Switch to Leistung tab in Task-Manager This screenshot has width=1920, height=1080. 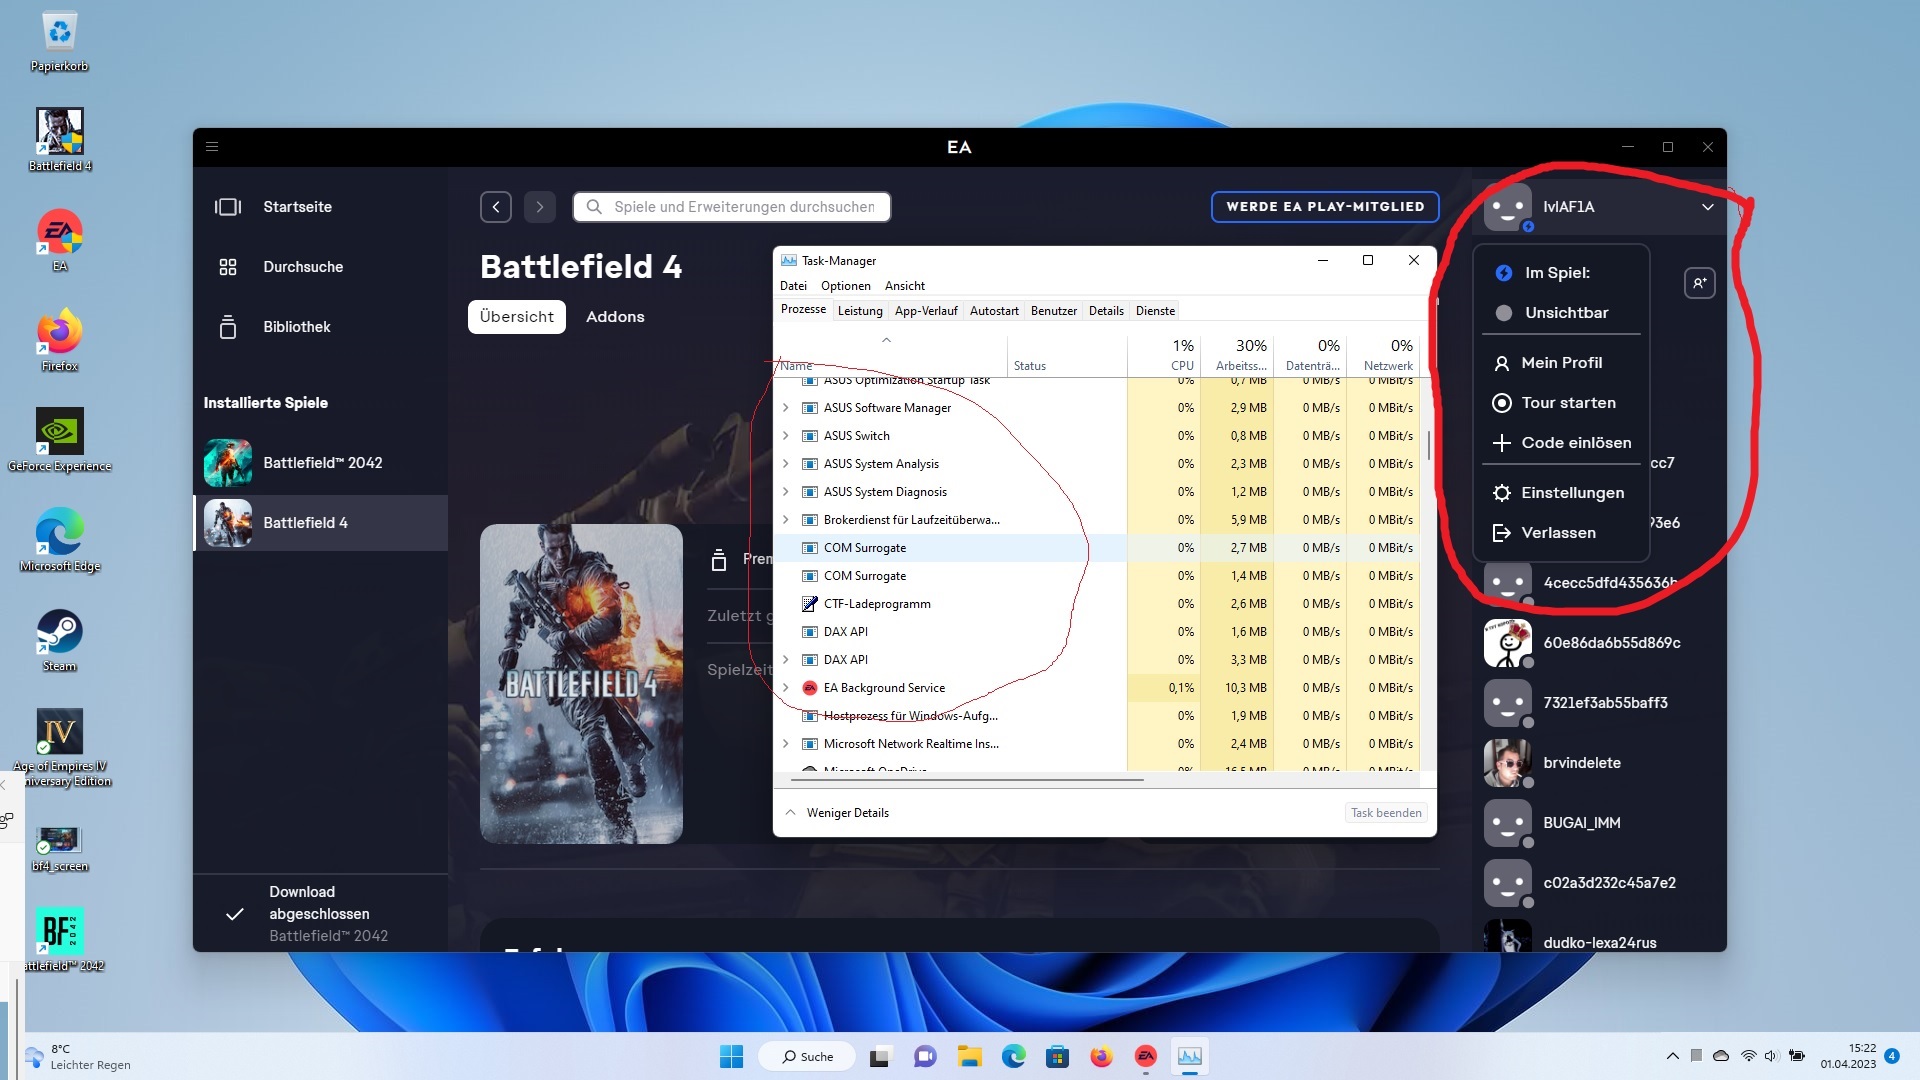click(860, 311)
